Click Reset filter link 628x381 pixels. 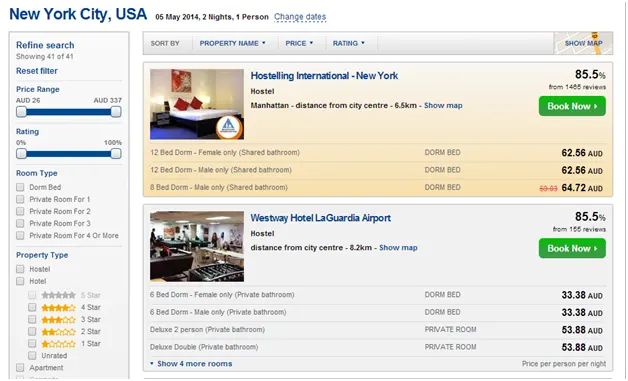(37, 71)
